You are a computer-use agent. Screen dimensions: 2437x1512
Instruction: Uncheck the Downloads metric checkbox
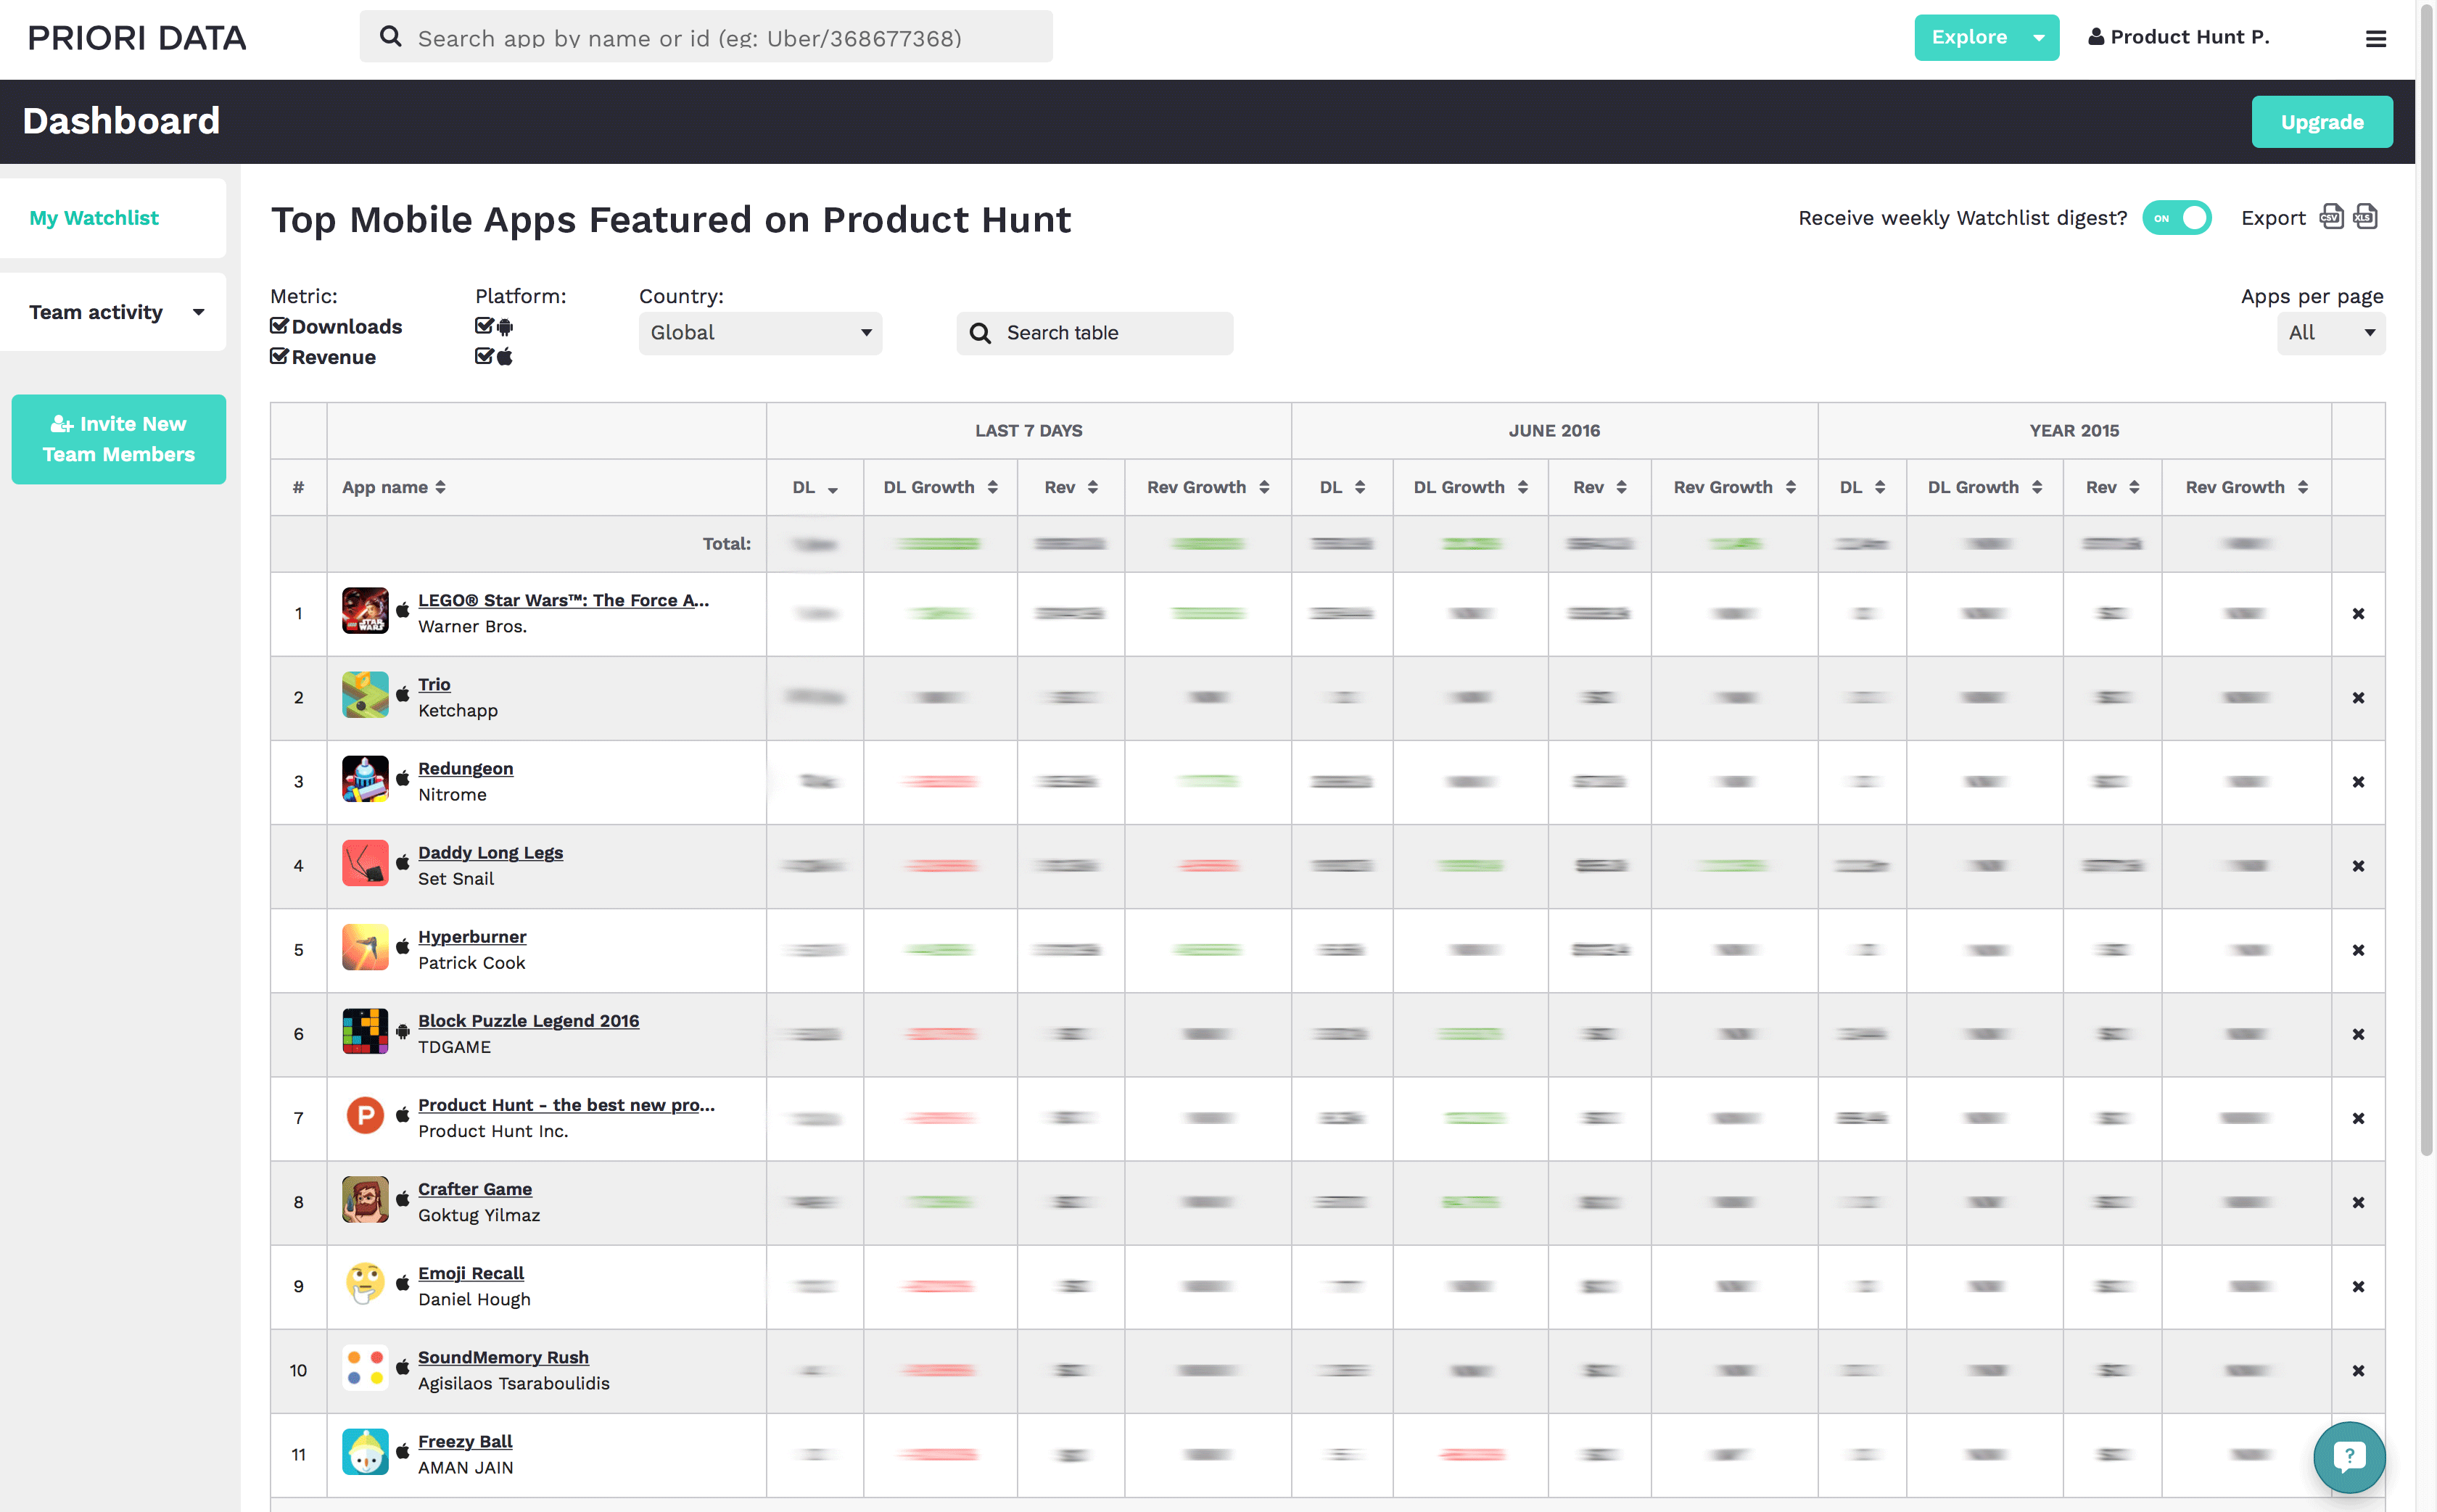pos(279,326)
